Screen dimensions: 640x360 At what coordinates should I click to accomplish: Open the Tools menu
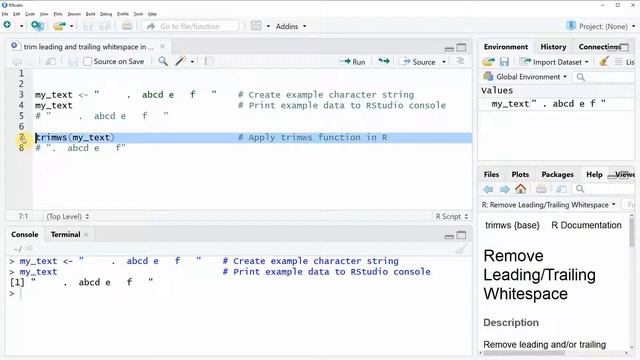coord(138,14)
